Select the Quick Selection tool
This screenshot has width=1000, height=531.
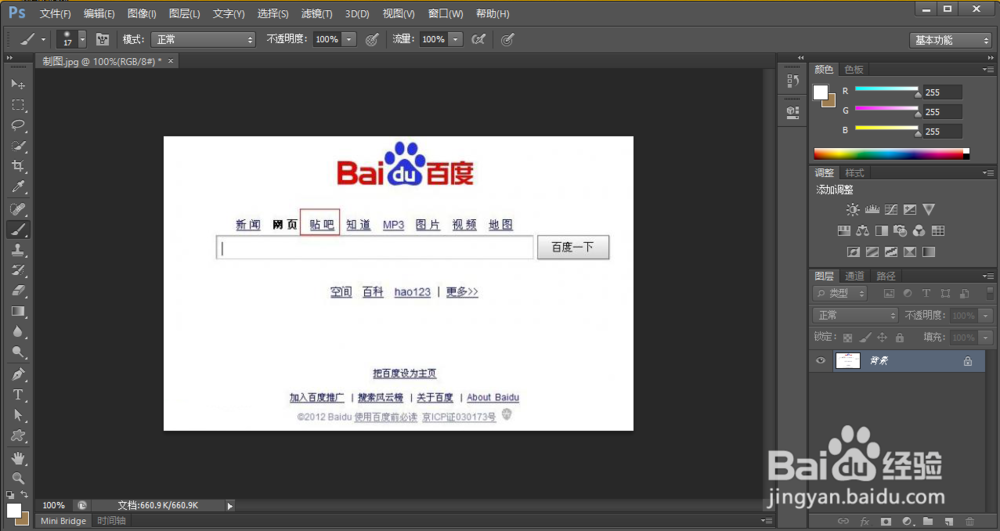tap(18, 146)
